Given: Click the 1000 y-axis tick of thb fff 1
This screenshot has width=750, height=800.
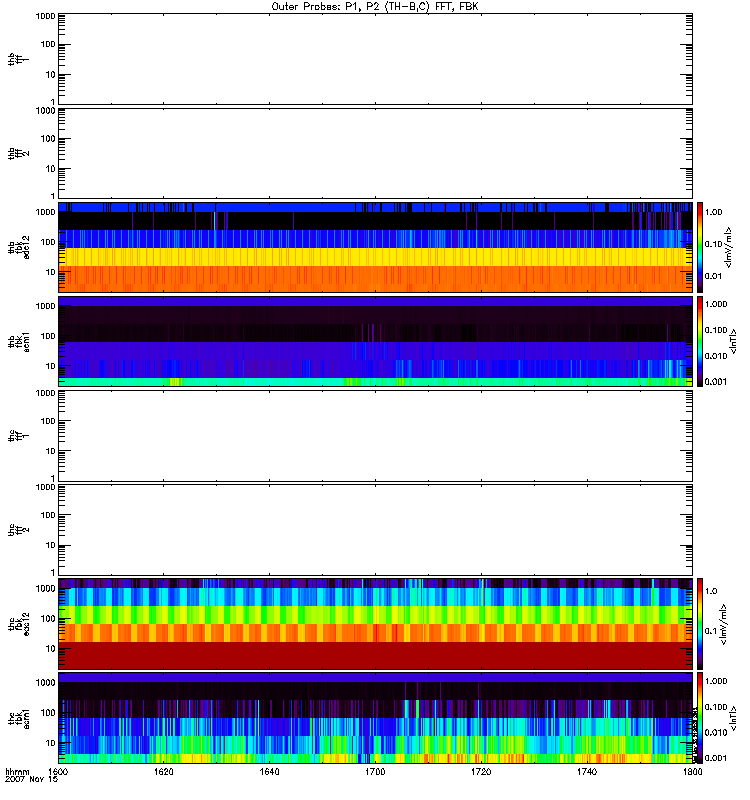Looking at the screenshot, I should click(x=45, y=16).
